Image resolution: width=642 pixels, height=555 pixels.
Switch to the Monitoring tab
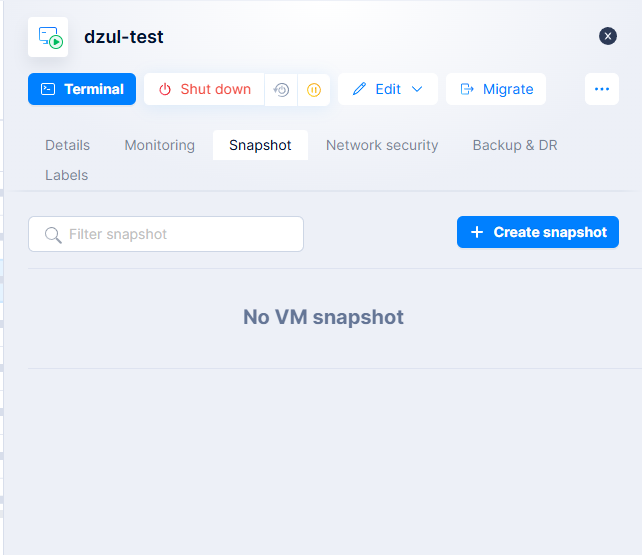click(159, 145)
